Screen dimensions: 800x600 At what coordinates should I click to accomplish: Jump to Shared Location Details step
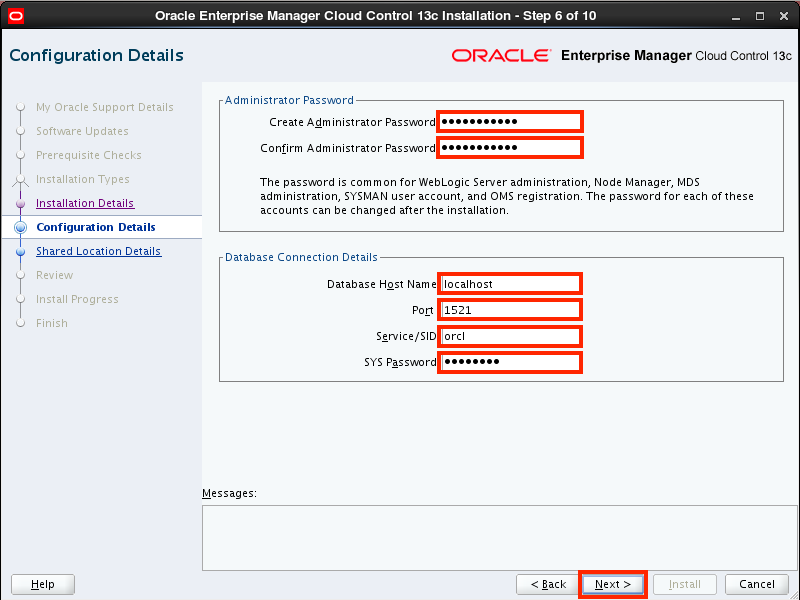coord(99,251)
